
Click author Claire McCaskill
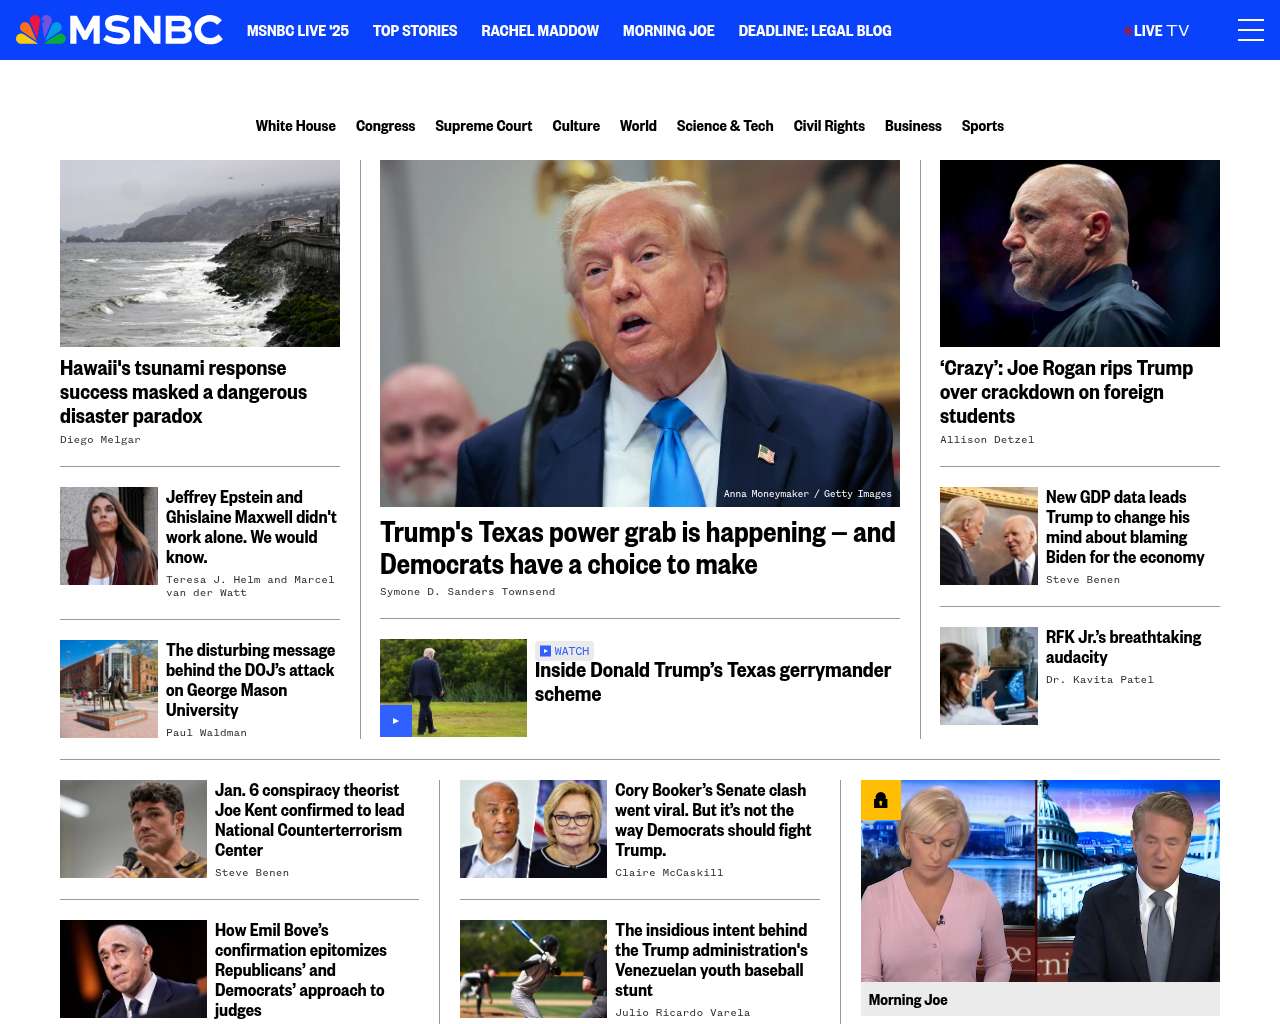[669, 873]
